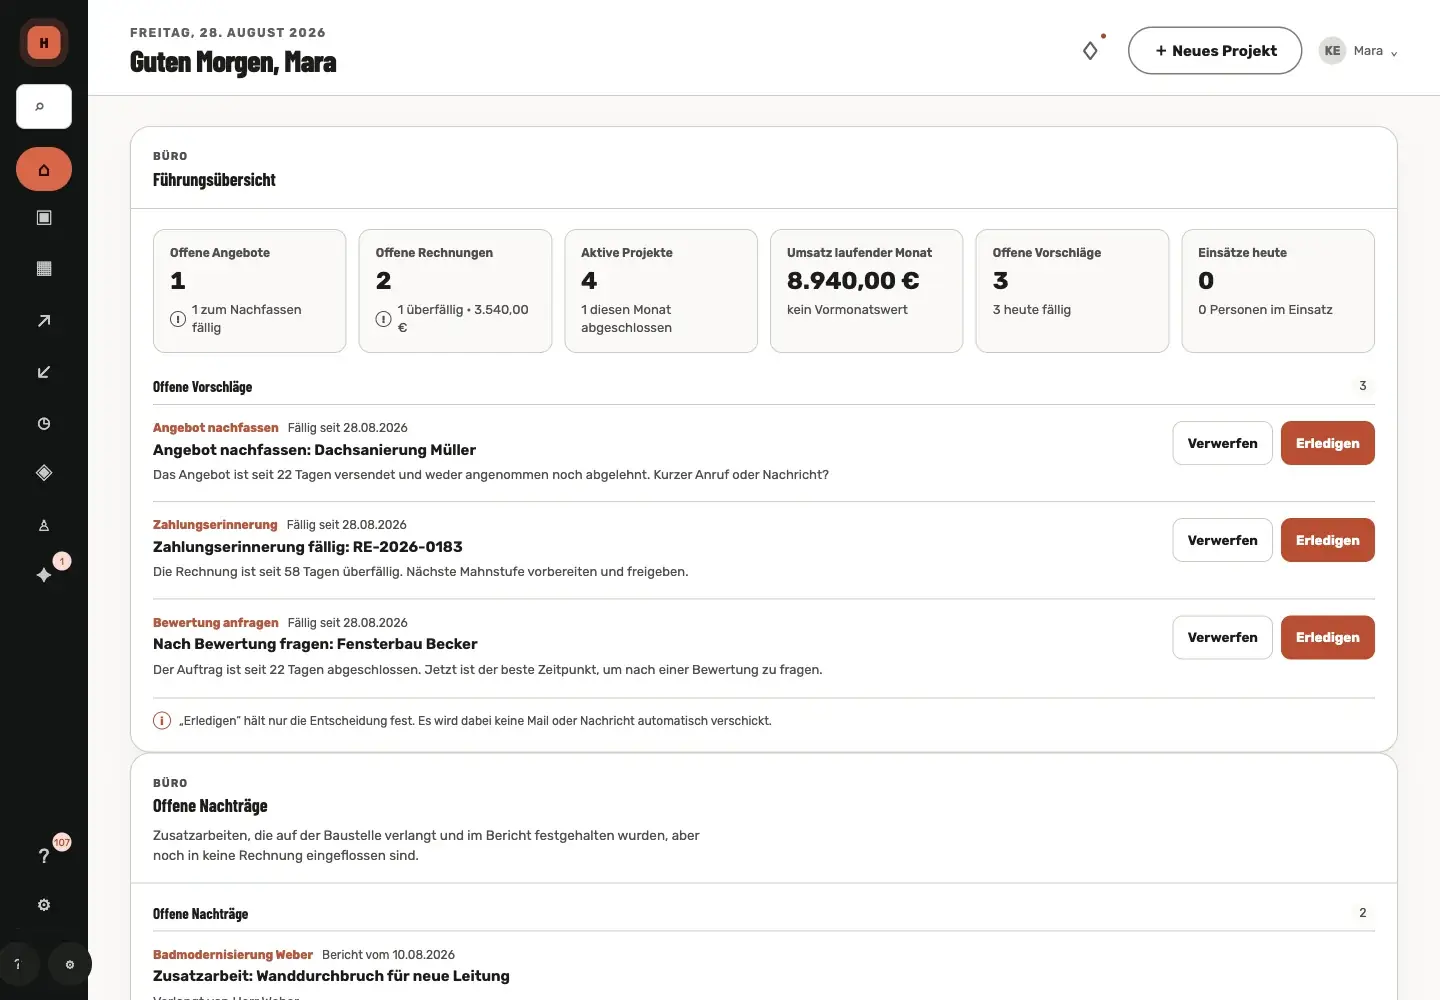Click the 'Angebot nachfassen' category link
Viewport: 1440px width, 1000px height.
[x=215, y=428]
